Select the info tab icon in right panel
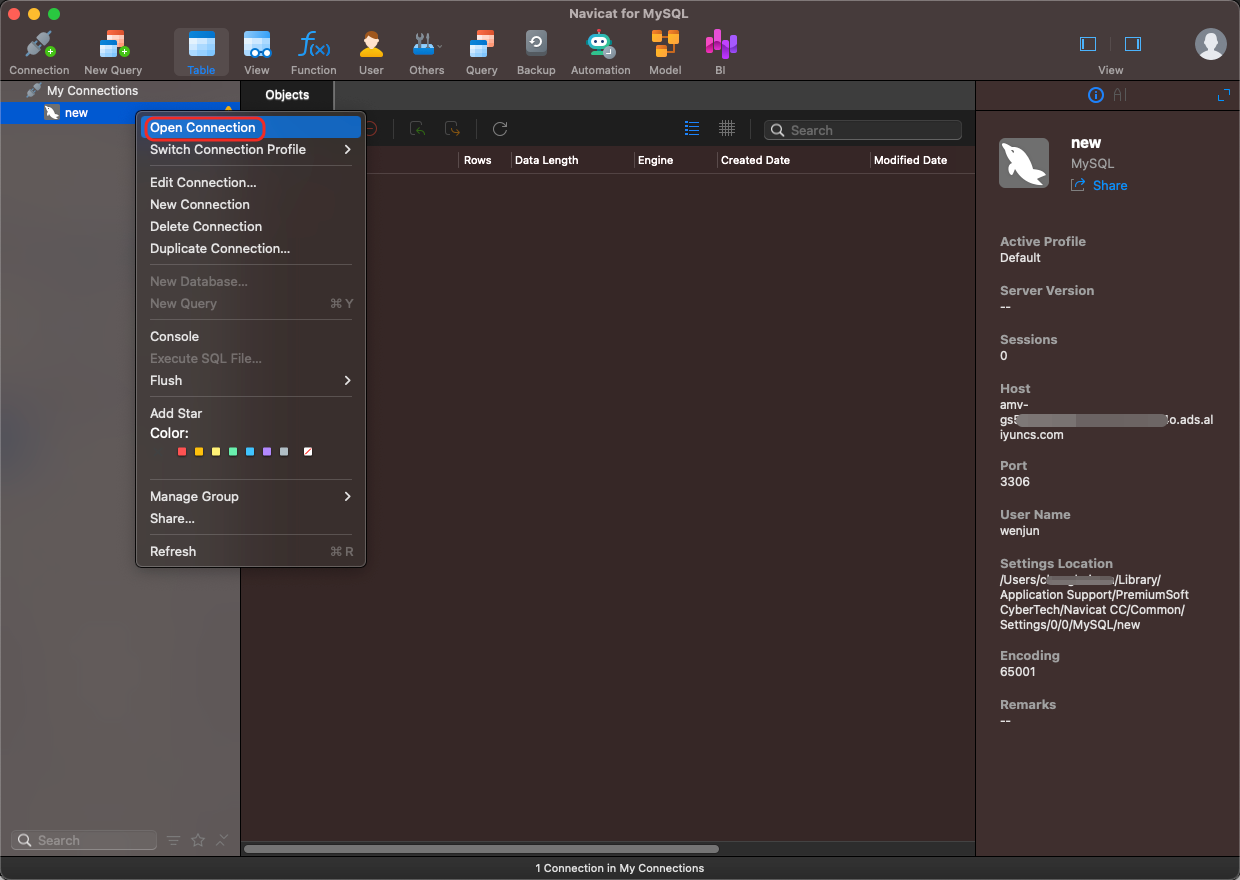Viewport: 1240px width, 880px height. [x=1095, y=95]
